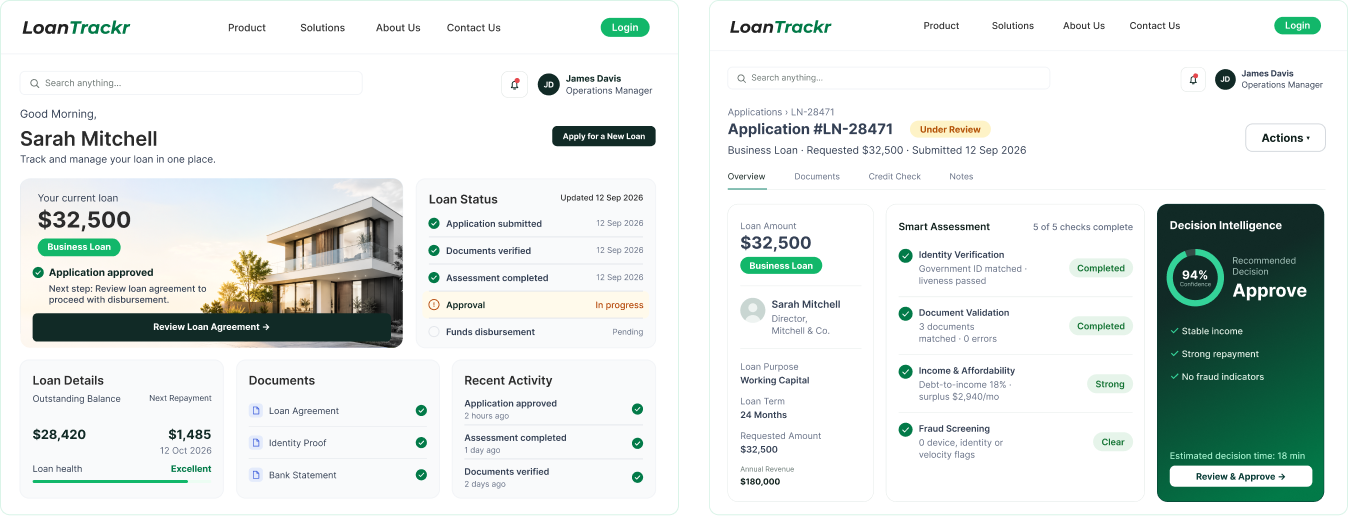Screen dimensions: 1348x516
Task: Click Login button in left dashboard
Action: 625,28
